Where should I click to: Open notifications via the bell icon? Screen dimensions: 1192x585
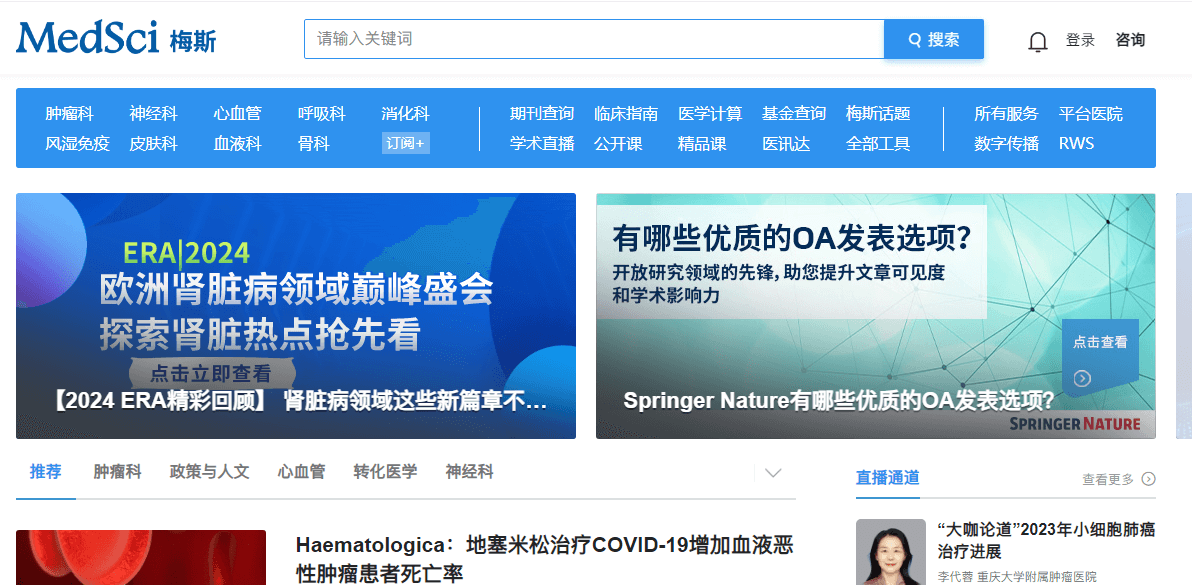click(1037, 41)
